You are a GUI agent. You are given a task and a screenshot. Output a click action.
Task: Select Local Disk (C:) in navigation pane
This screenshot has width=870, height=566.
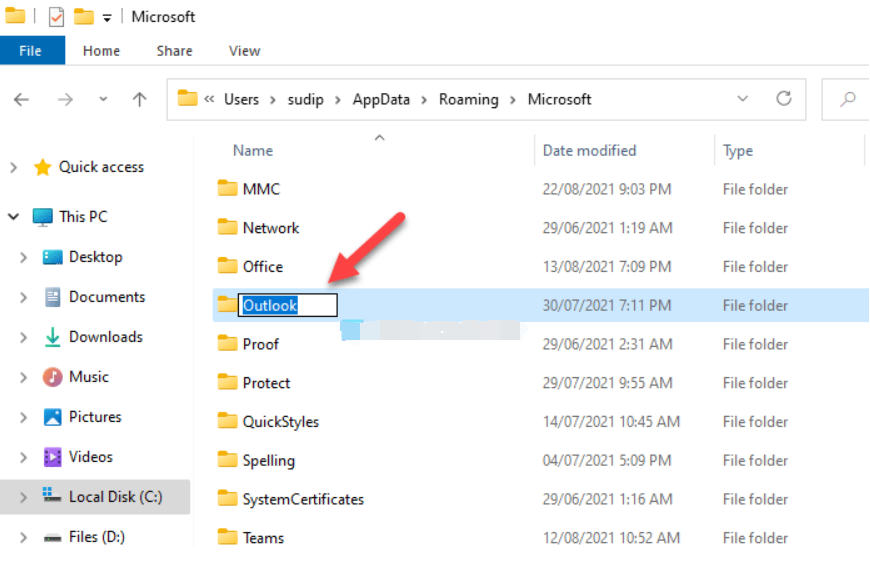(x=115, y=497)
